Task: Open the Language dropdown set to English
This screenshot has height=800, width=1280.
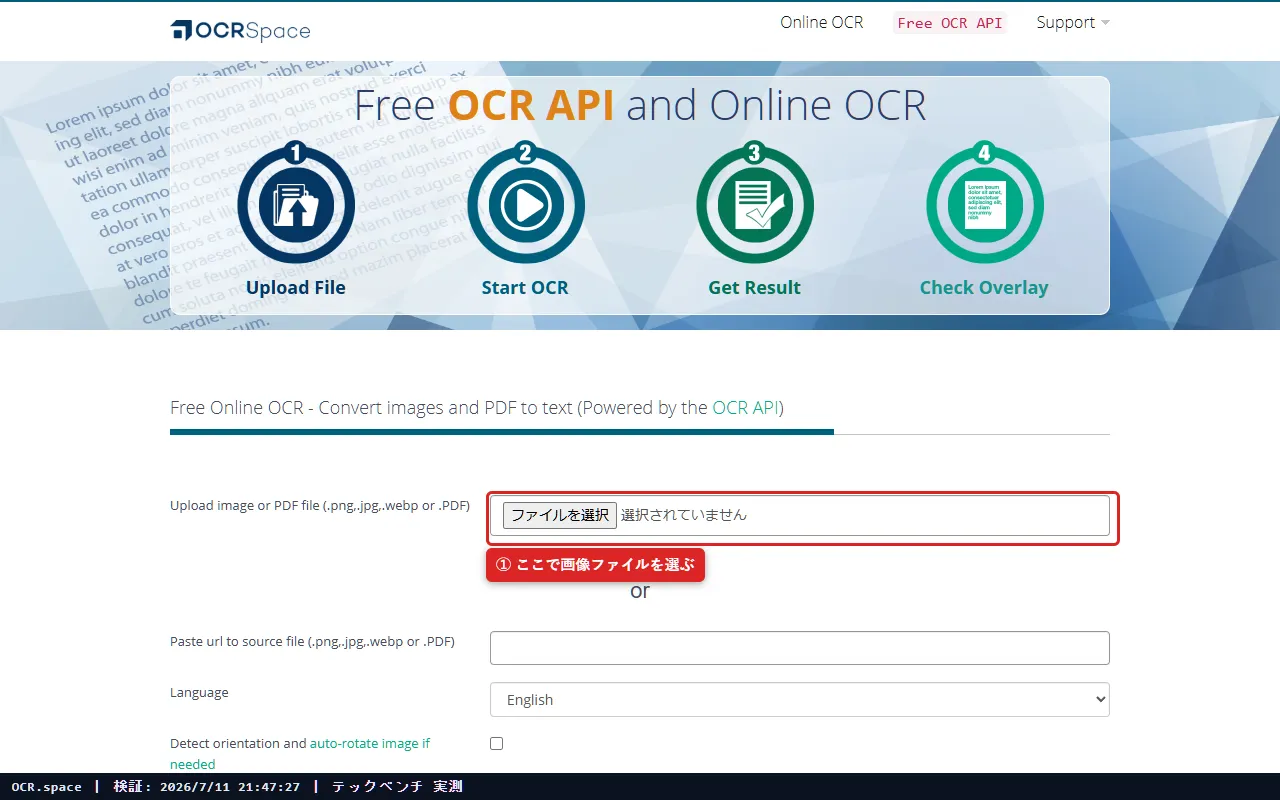Action: pyautogui.click(x=800, y=700)
